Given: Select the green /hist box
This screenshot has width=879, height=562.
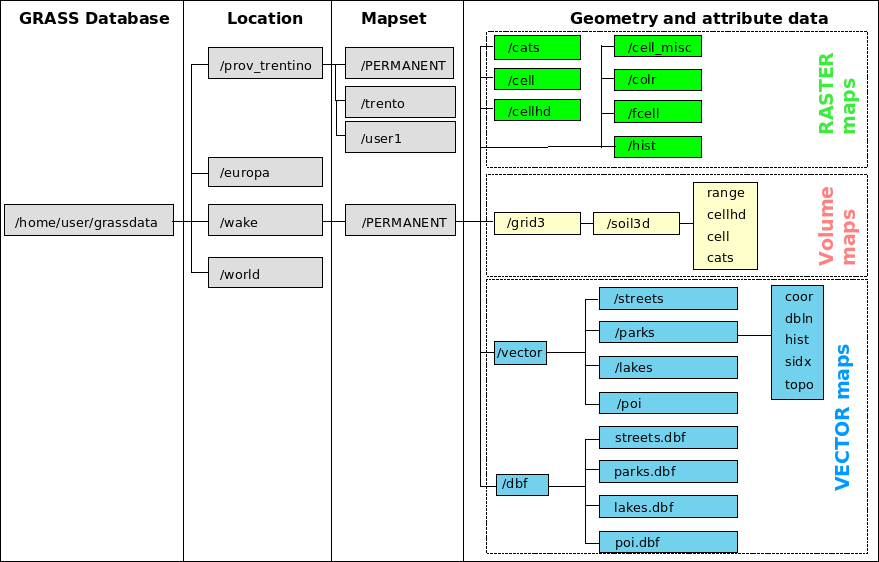Looking at the screenshot, I should tap(657, 146).
